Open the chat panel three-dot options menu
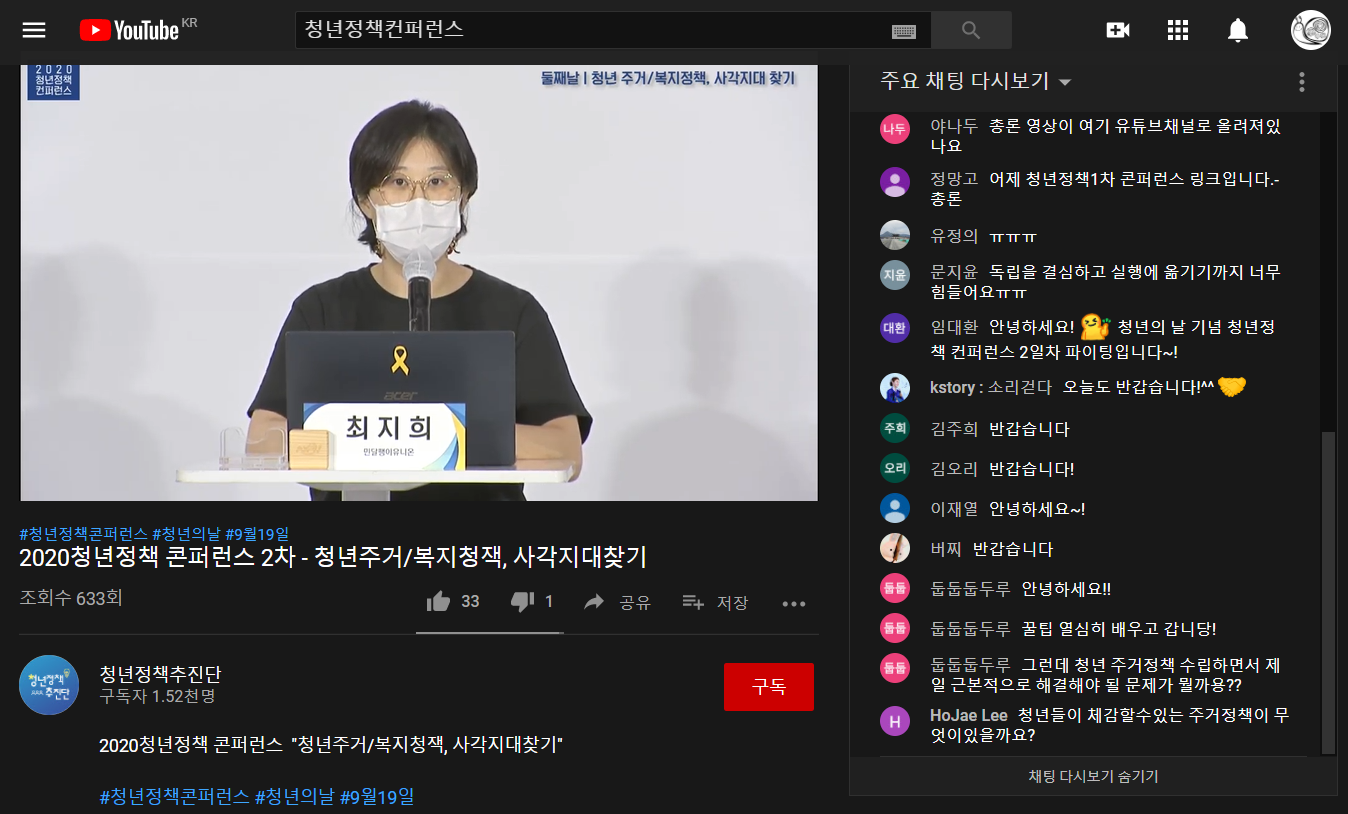The width and height of the screenshot is (1348, 814). tap(1301, 82)
